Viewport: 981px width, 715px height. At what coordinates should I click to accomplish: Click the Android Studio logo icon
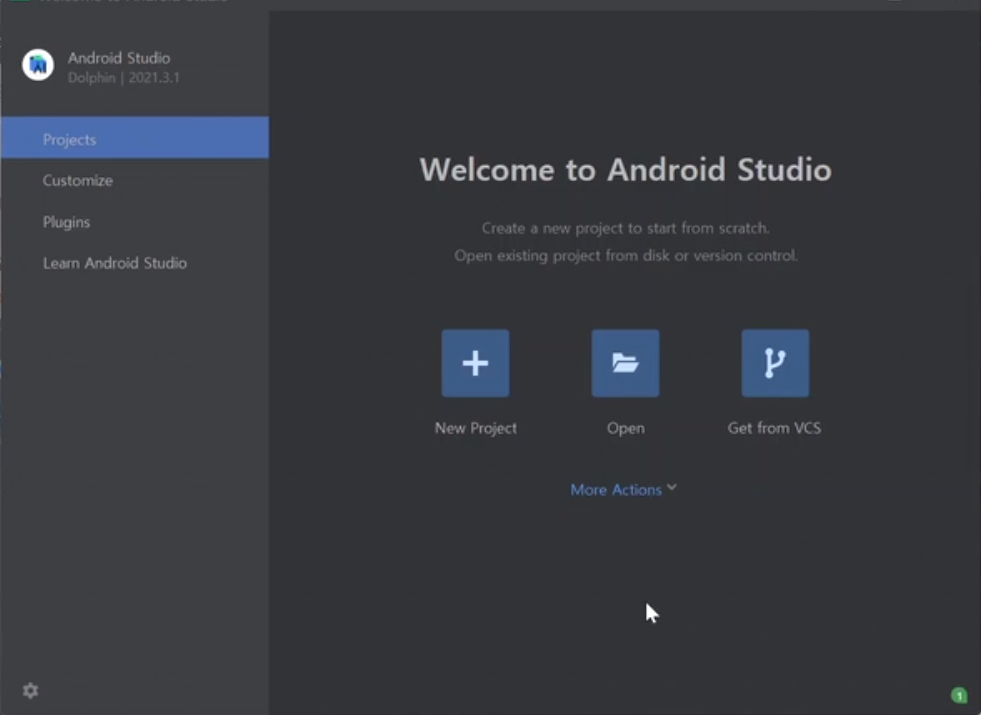[x=38, y=64]
